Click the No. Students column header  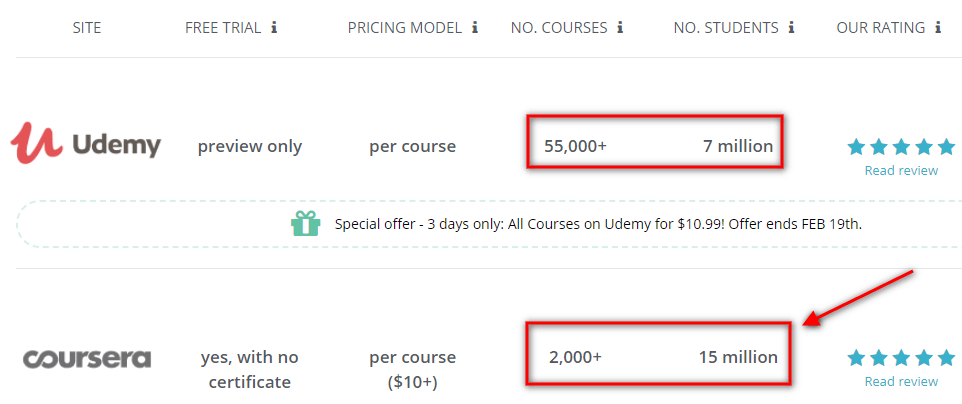click(727, 28)
